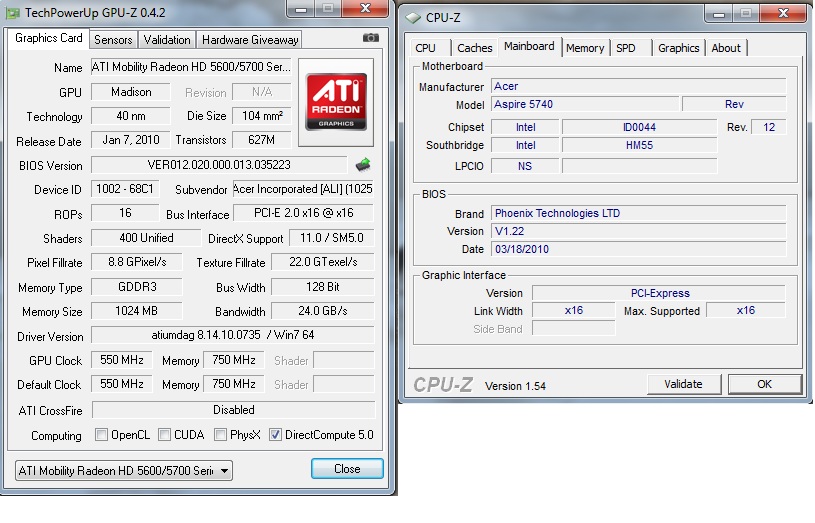815x523 pixels.
Task: Click the LPCIO NS value
Action: point(525,166)
